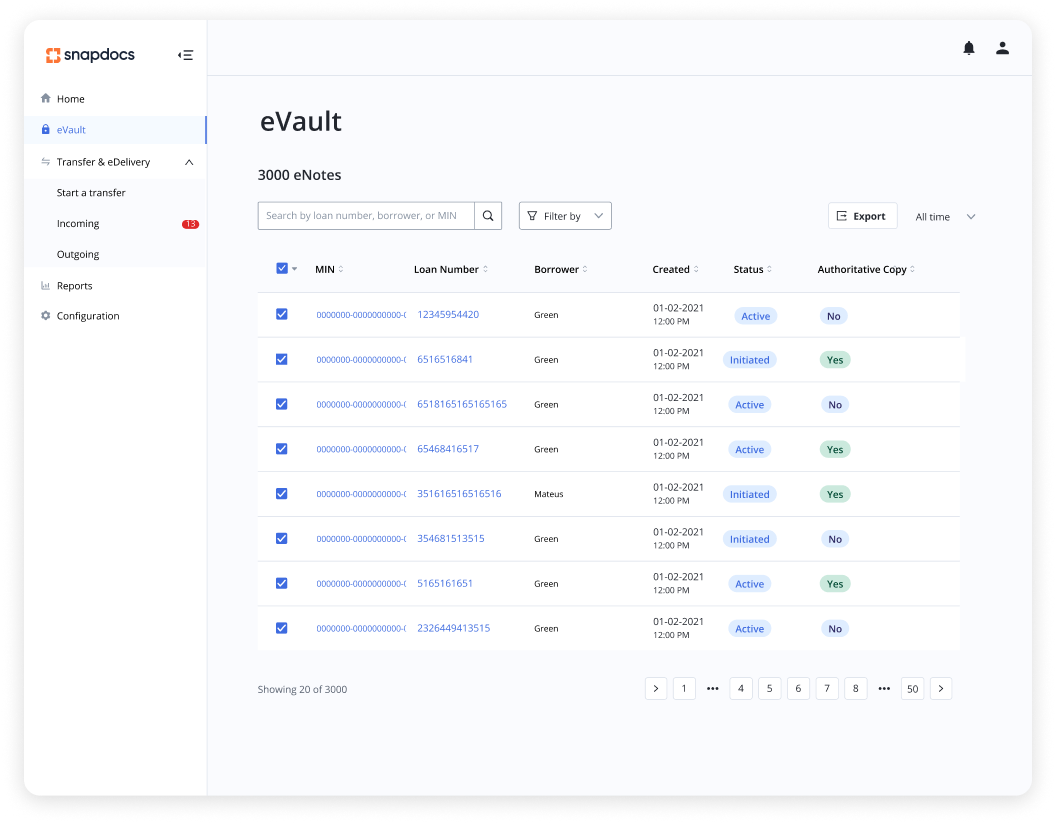
Task: Open the Filter by dropdown
Action: [x=565, y=215]
